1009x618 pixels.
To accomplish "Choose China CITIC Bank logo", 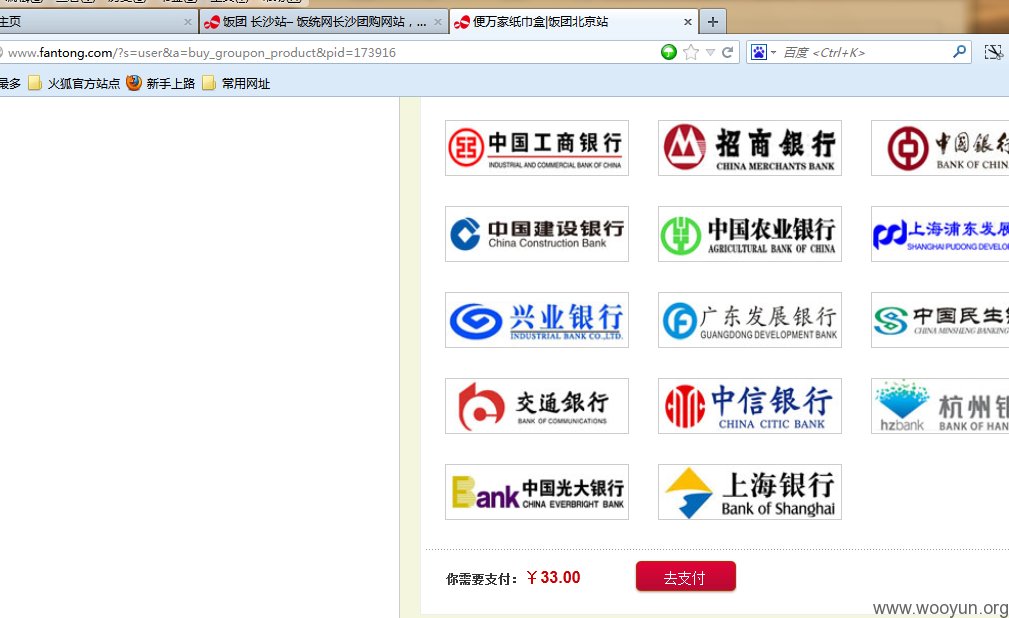I will [750, 406].
